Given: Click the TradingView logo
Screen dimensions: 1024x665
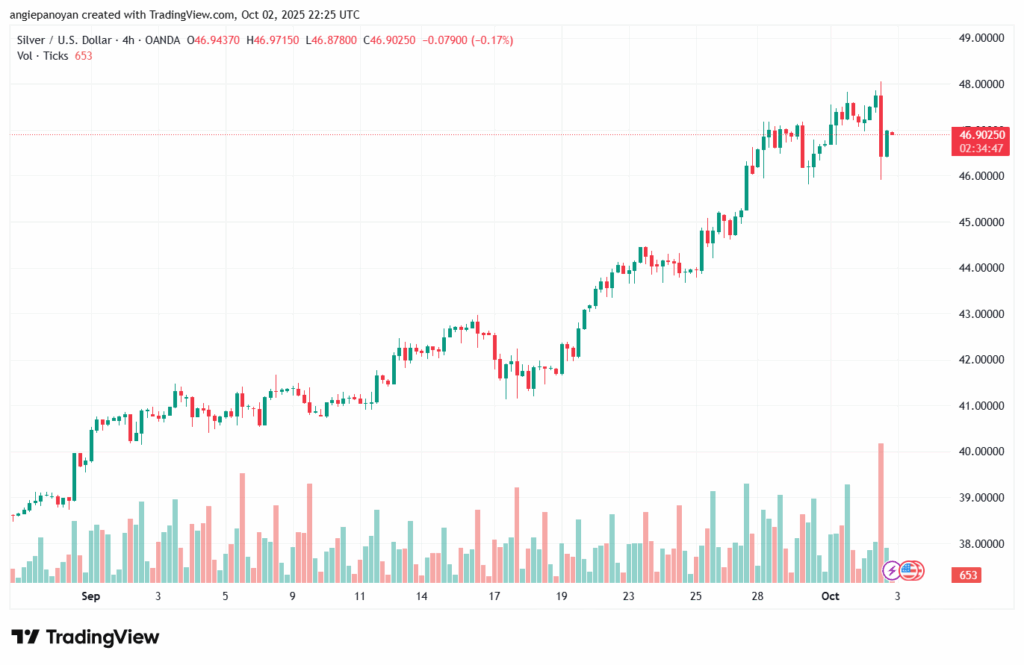Looking at the screenshot, I should (x=85, y=637).
